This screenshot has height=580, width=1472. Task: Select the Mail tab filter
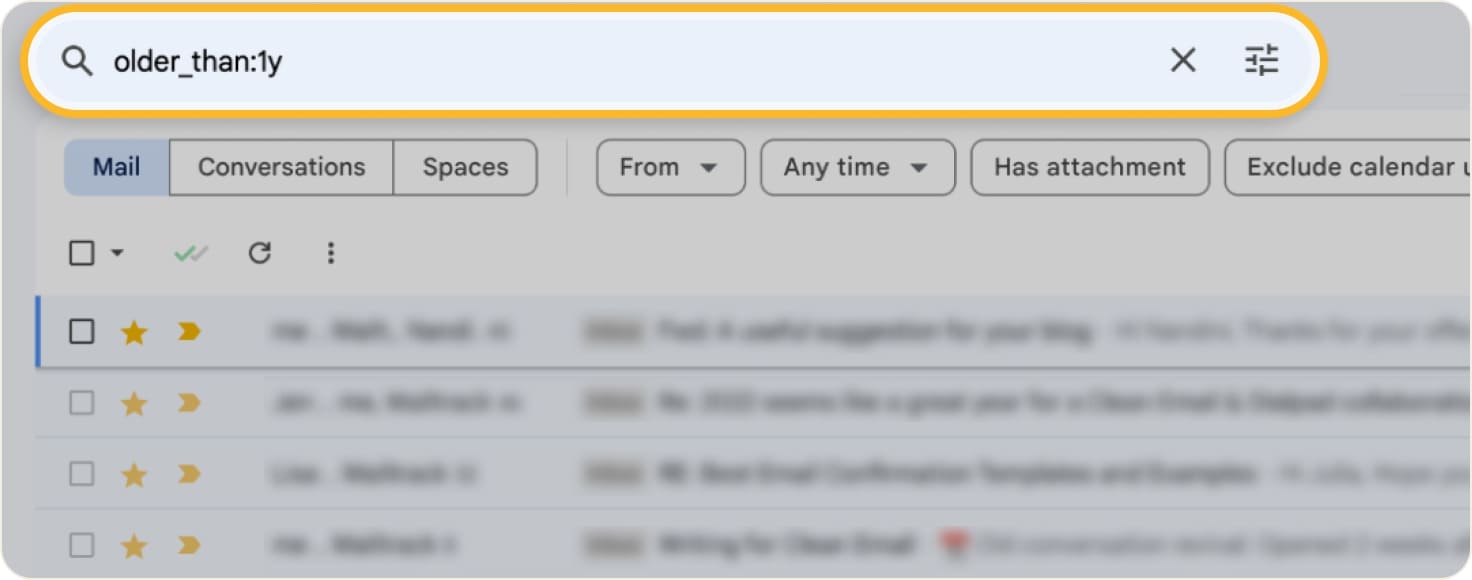115,167
